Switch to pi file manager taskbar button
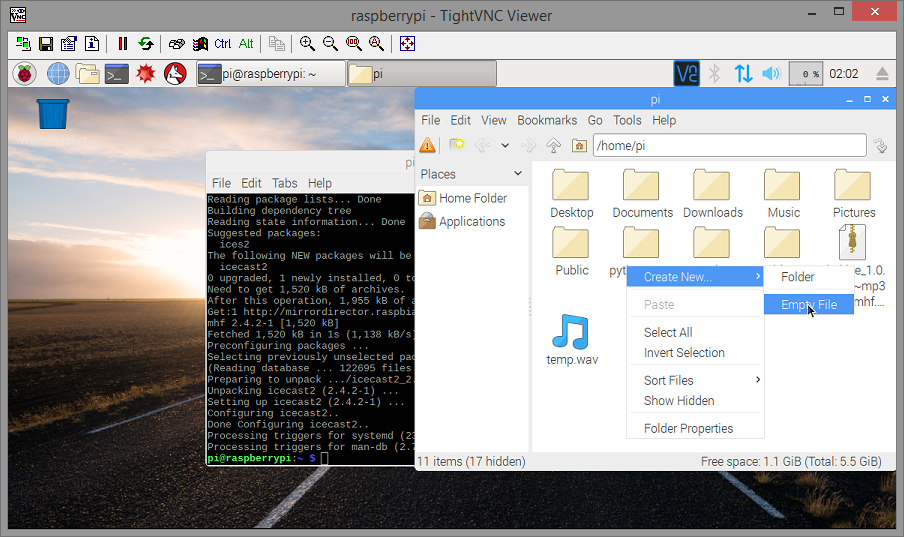This screenshot has height=537, width=904. (422, 74)
